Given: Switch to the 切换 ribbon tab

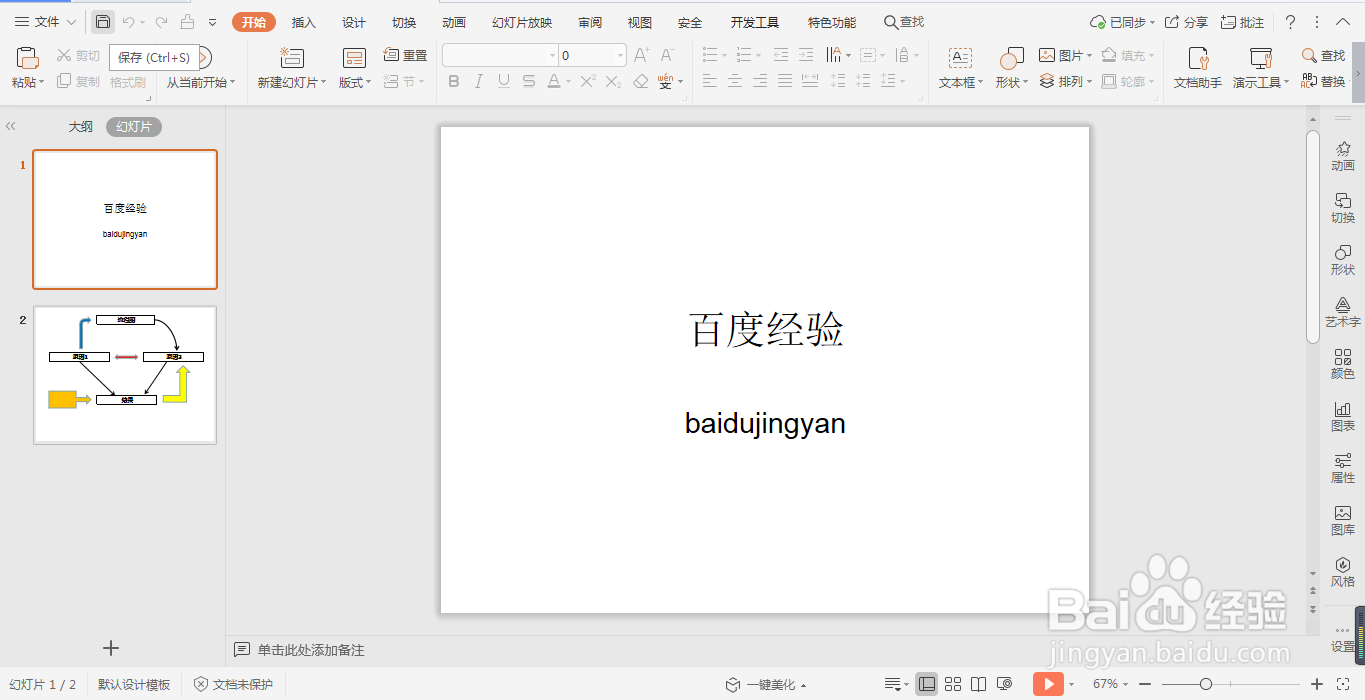Looking at the screenshot, I should click(404, 22).
